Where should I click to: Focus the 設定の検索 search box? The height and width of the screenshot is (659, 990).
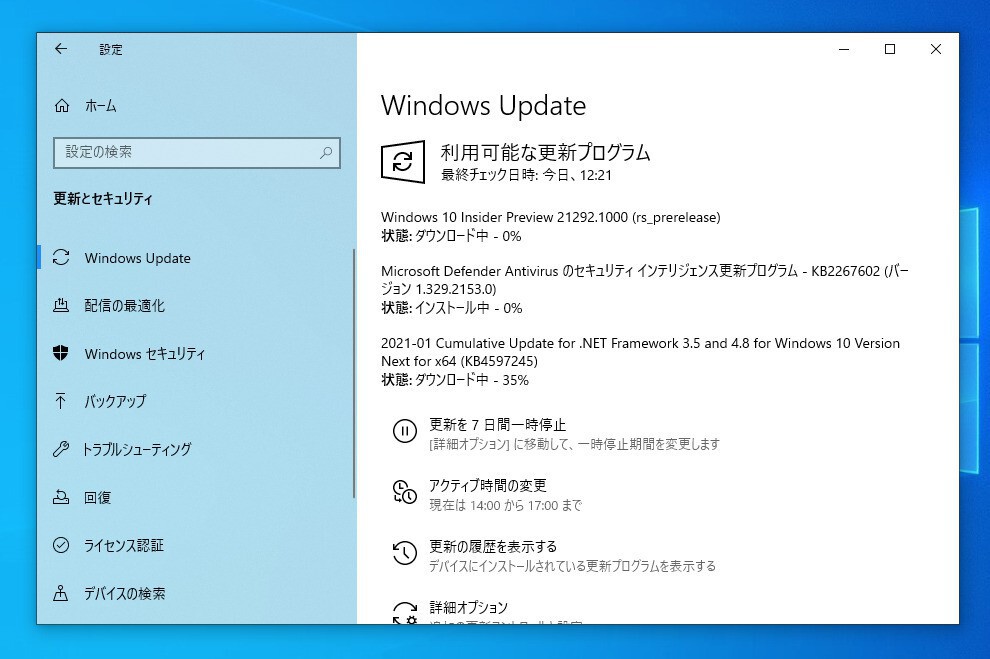[197, 153]
